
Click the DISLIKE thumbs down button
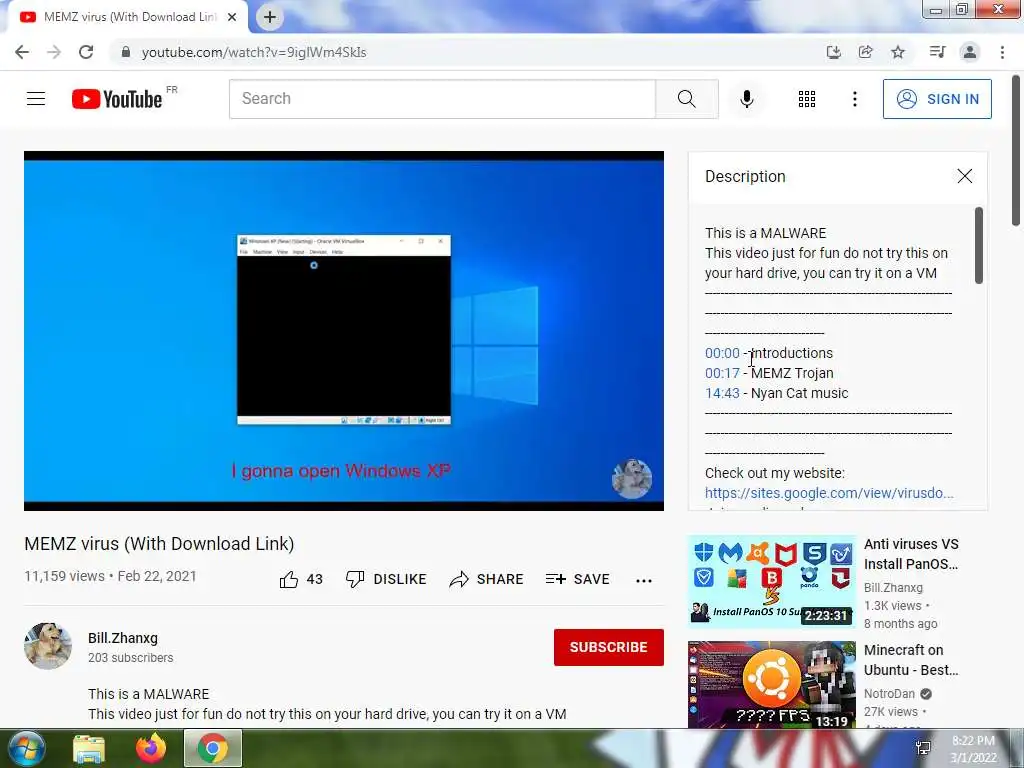tap(386, 579)
